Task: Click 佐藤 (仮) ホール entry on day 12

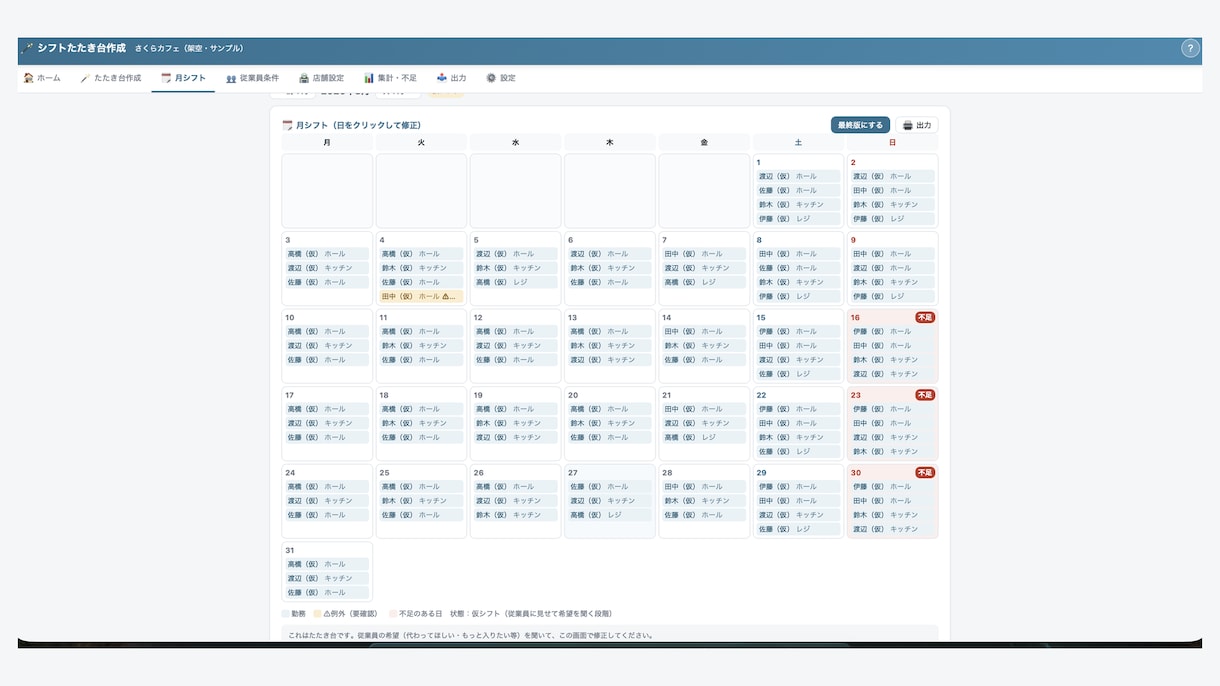Action: [515, 359]
